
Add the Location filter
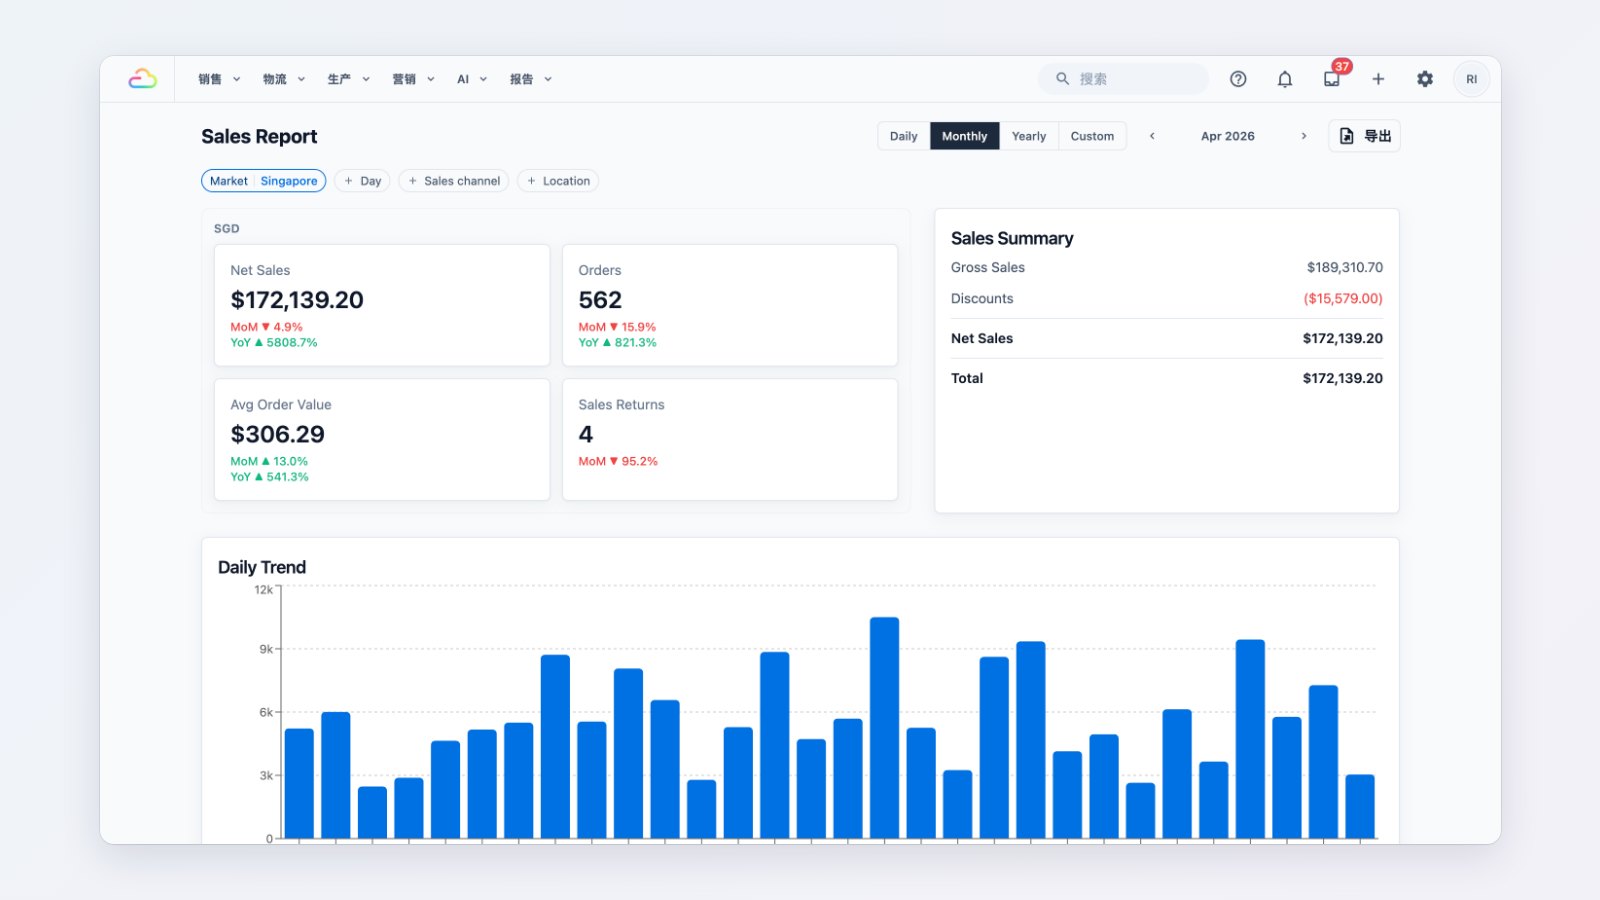[558, 181]
